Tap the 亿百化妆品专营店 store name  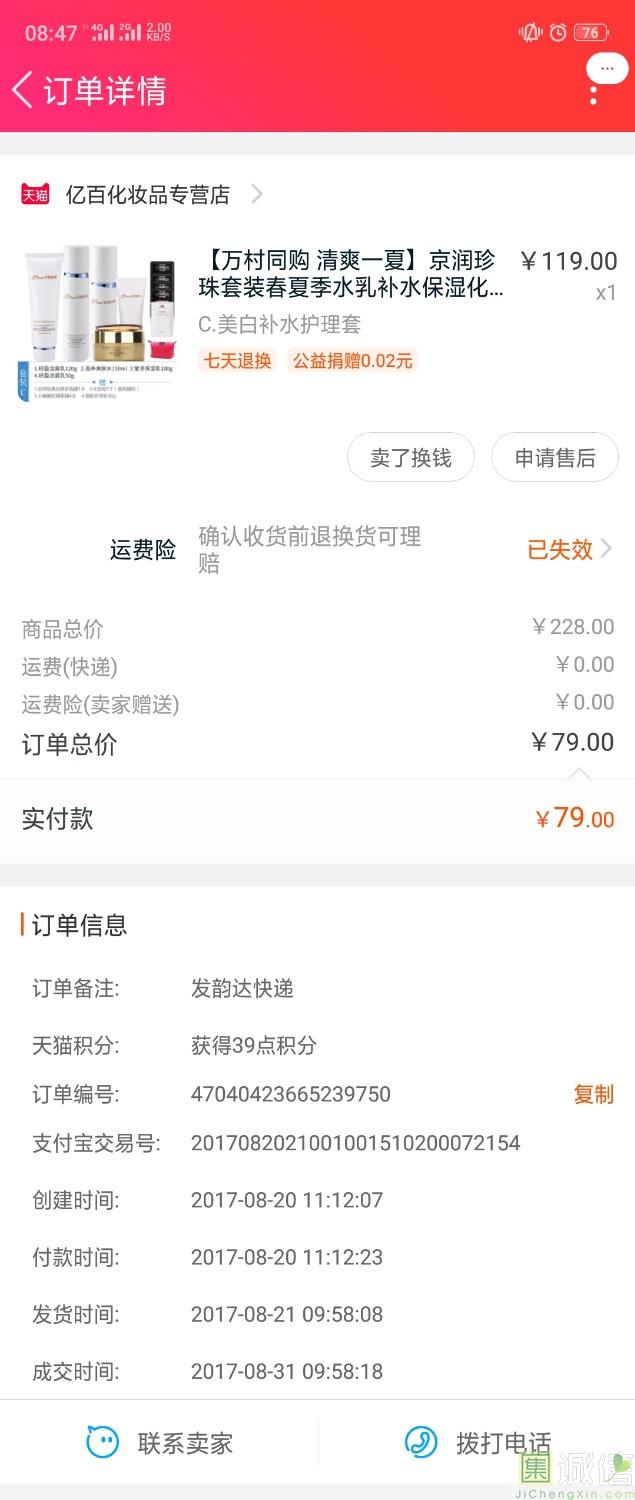pos(148,194)
